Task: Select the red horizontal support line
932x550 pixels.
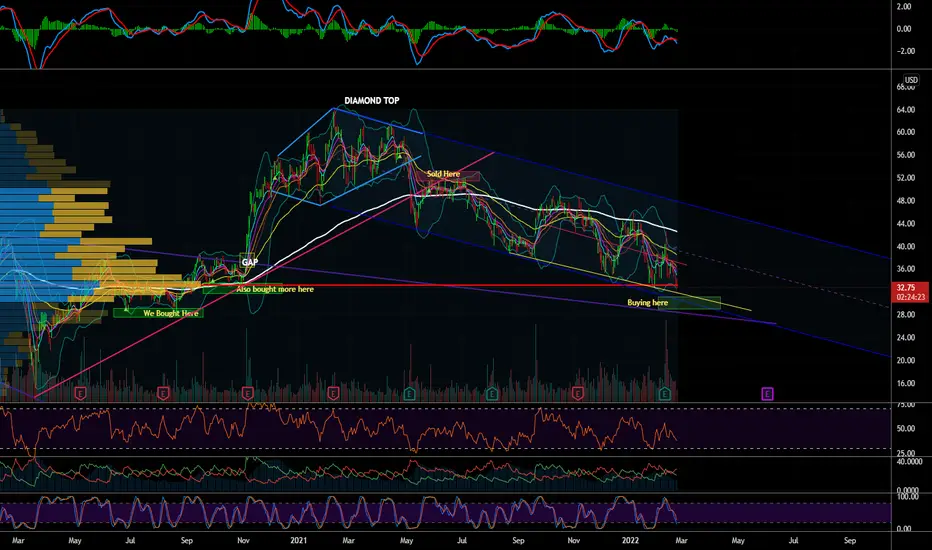Action: pyautogui.click(x=458, y=286)
